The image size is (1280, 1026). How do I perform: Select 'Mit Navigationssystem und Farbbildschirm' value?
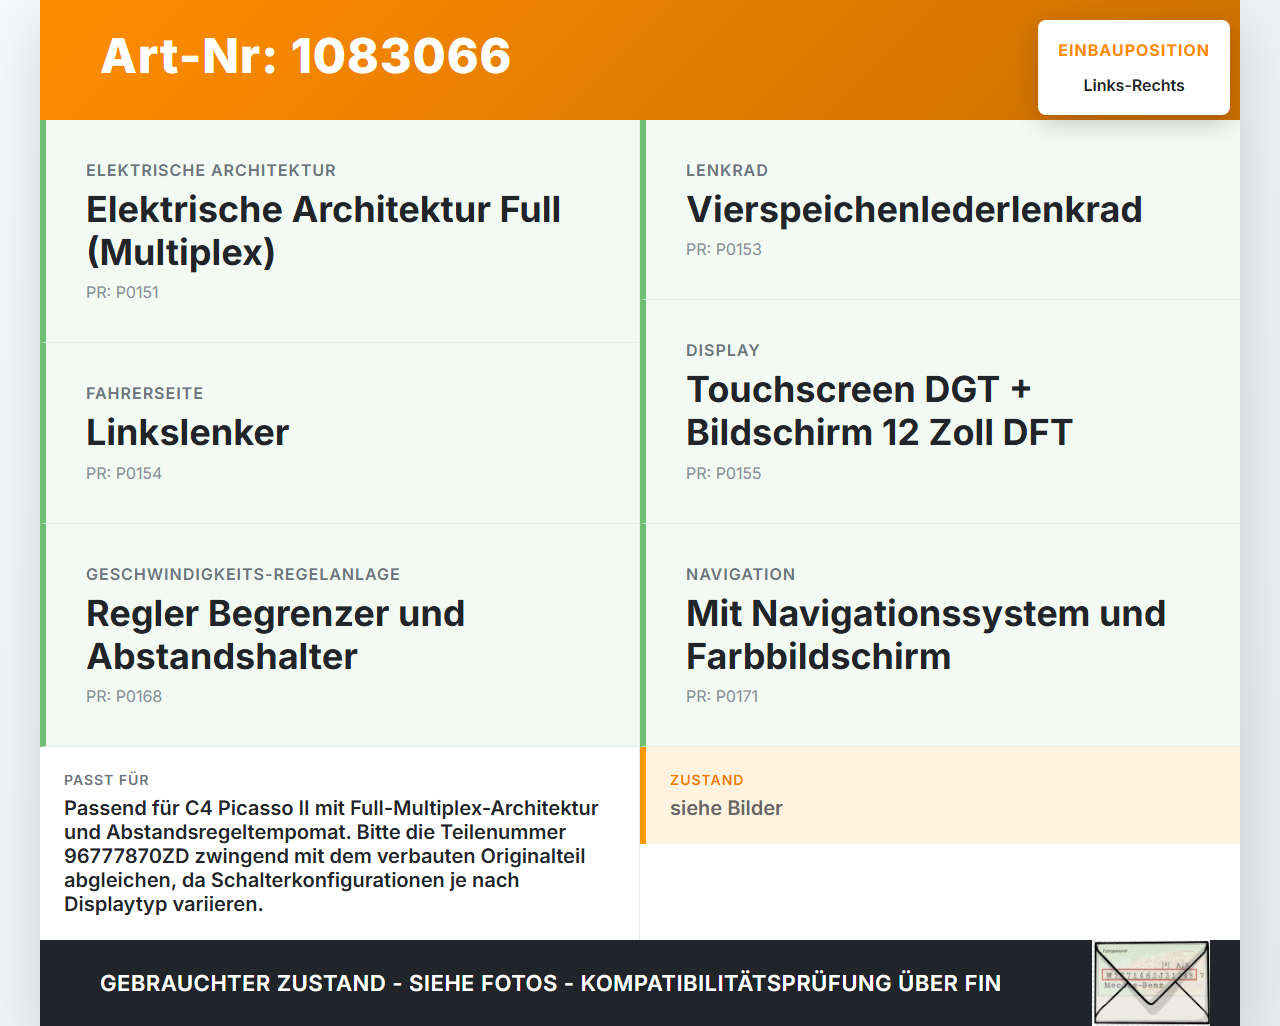(x=926, y=635)
